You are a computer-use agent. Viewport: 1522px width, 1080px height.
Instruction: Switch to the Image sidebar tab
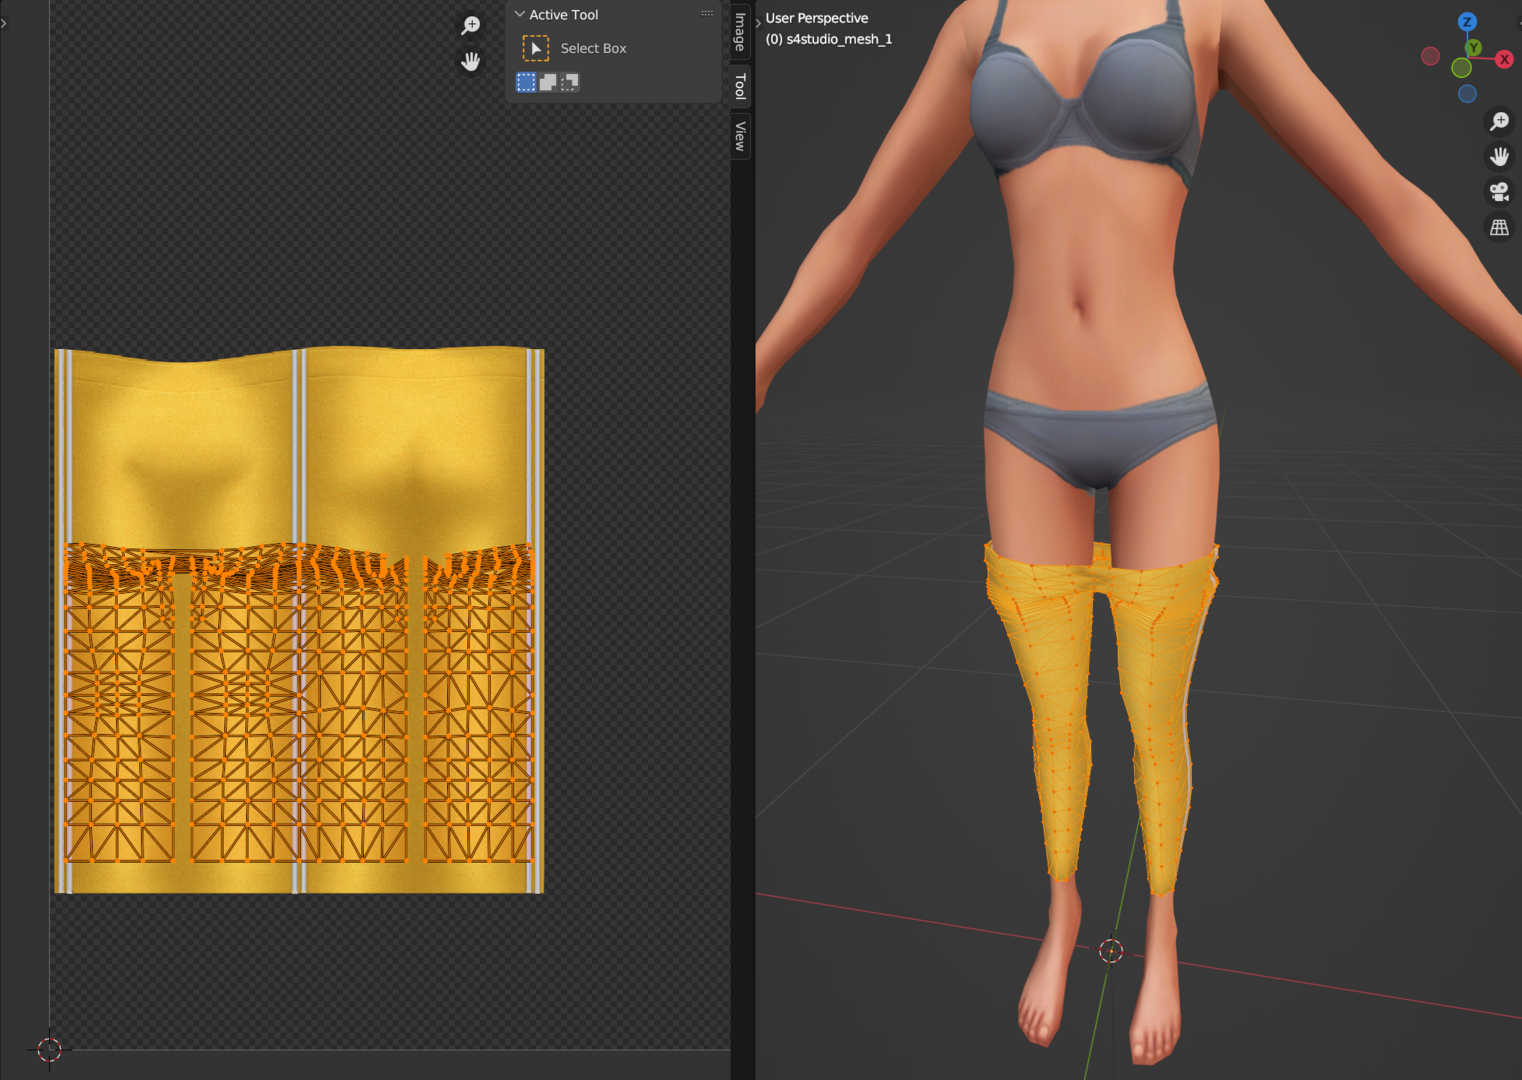click(740, 31)
